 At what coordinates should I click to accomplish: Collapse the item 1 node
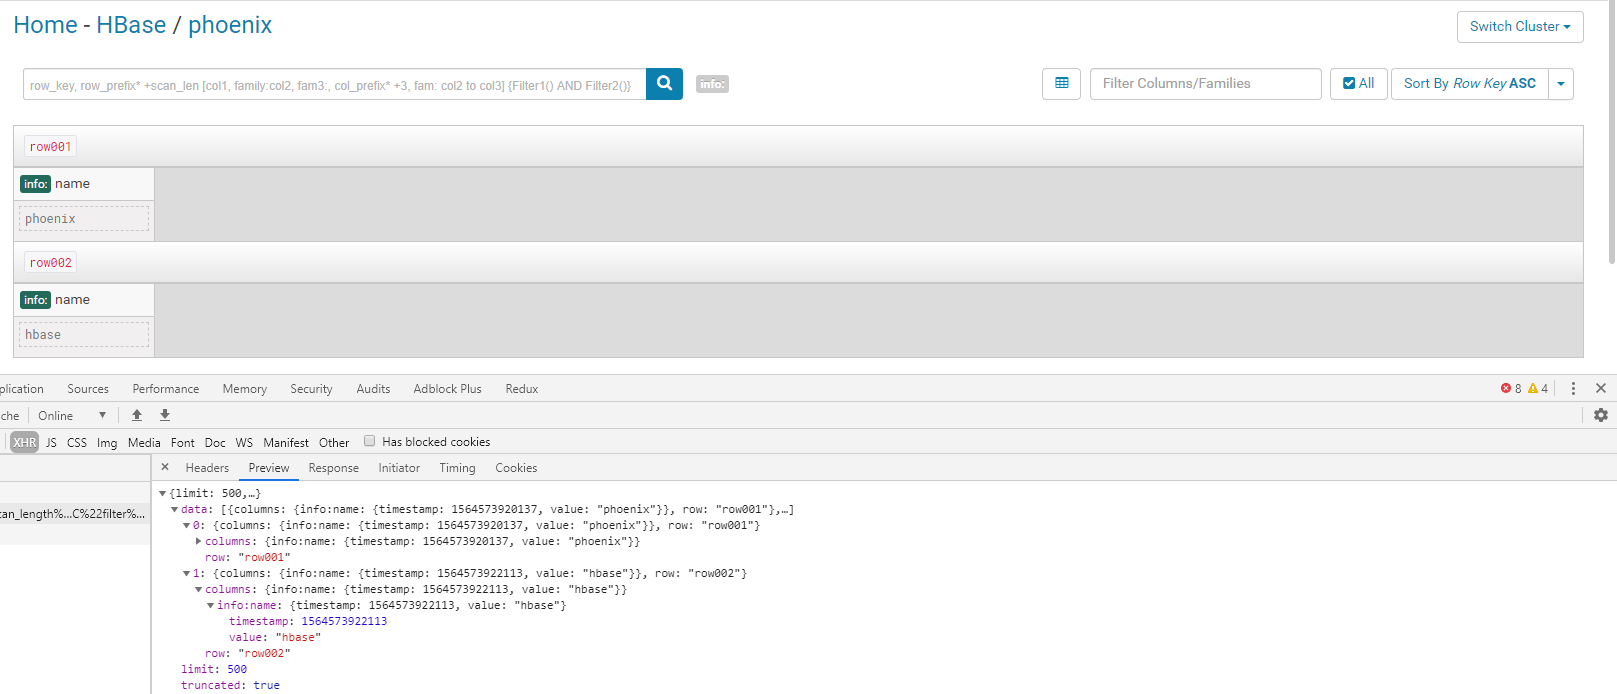point(186,573)
